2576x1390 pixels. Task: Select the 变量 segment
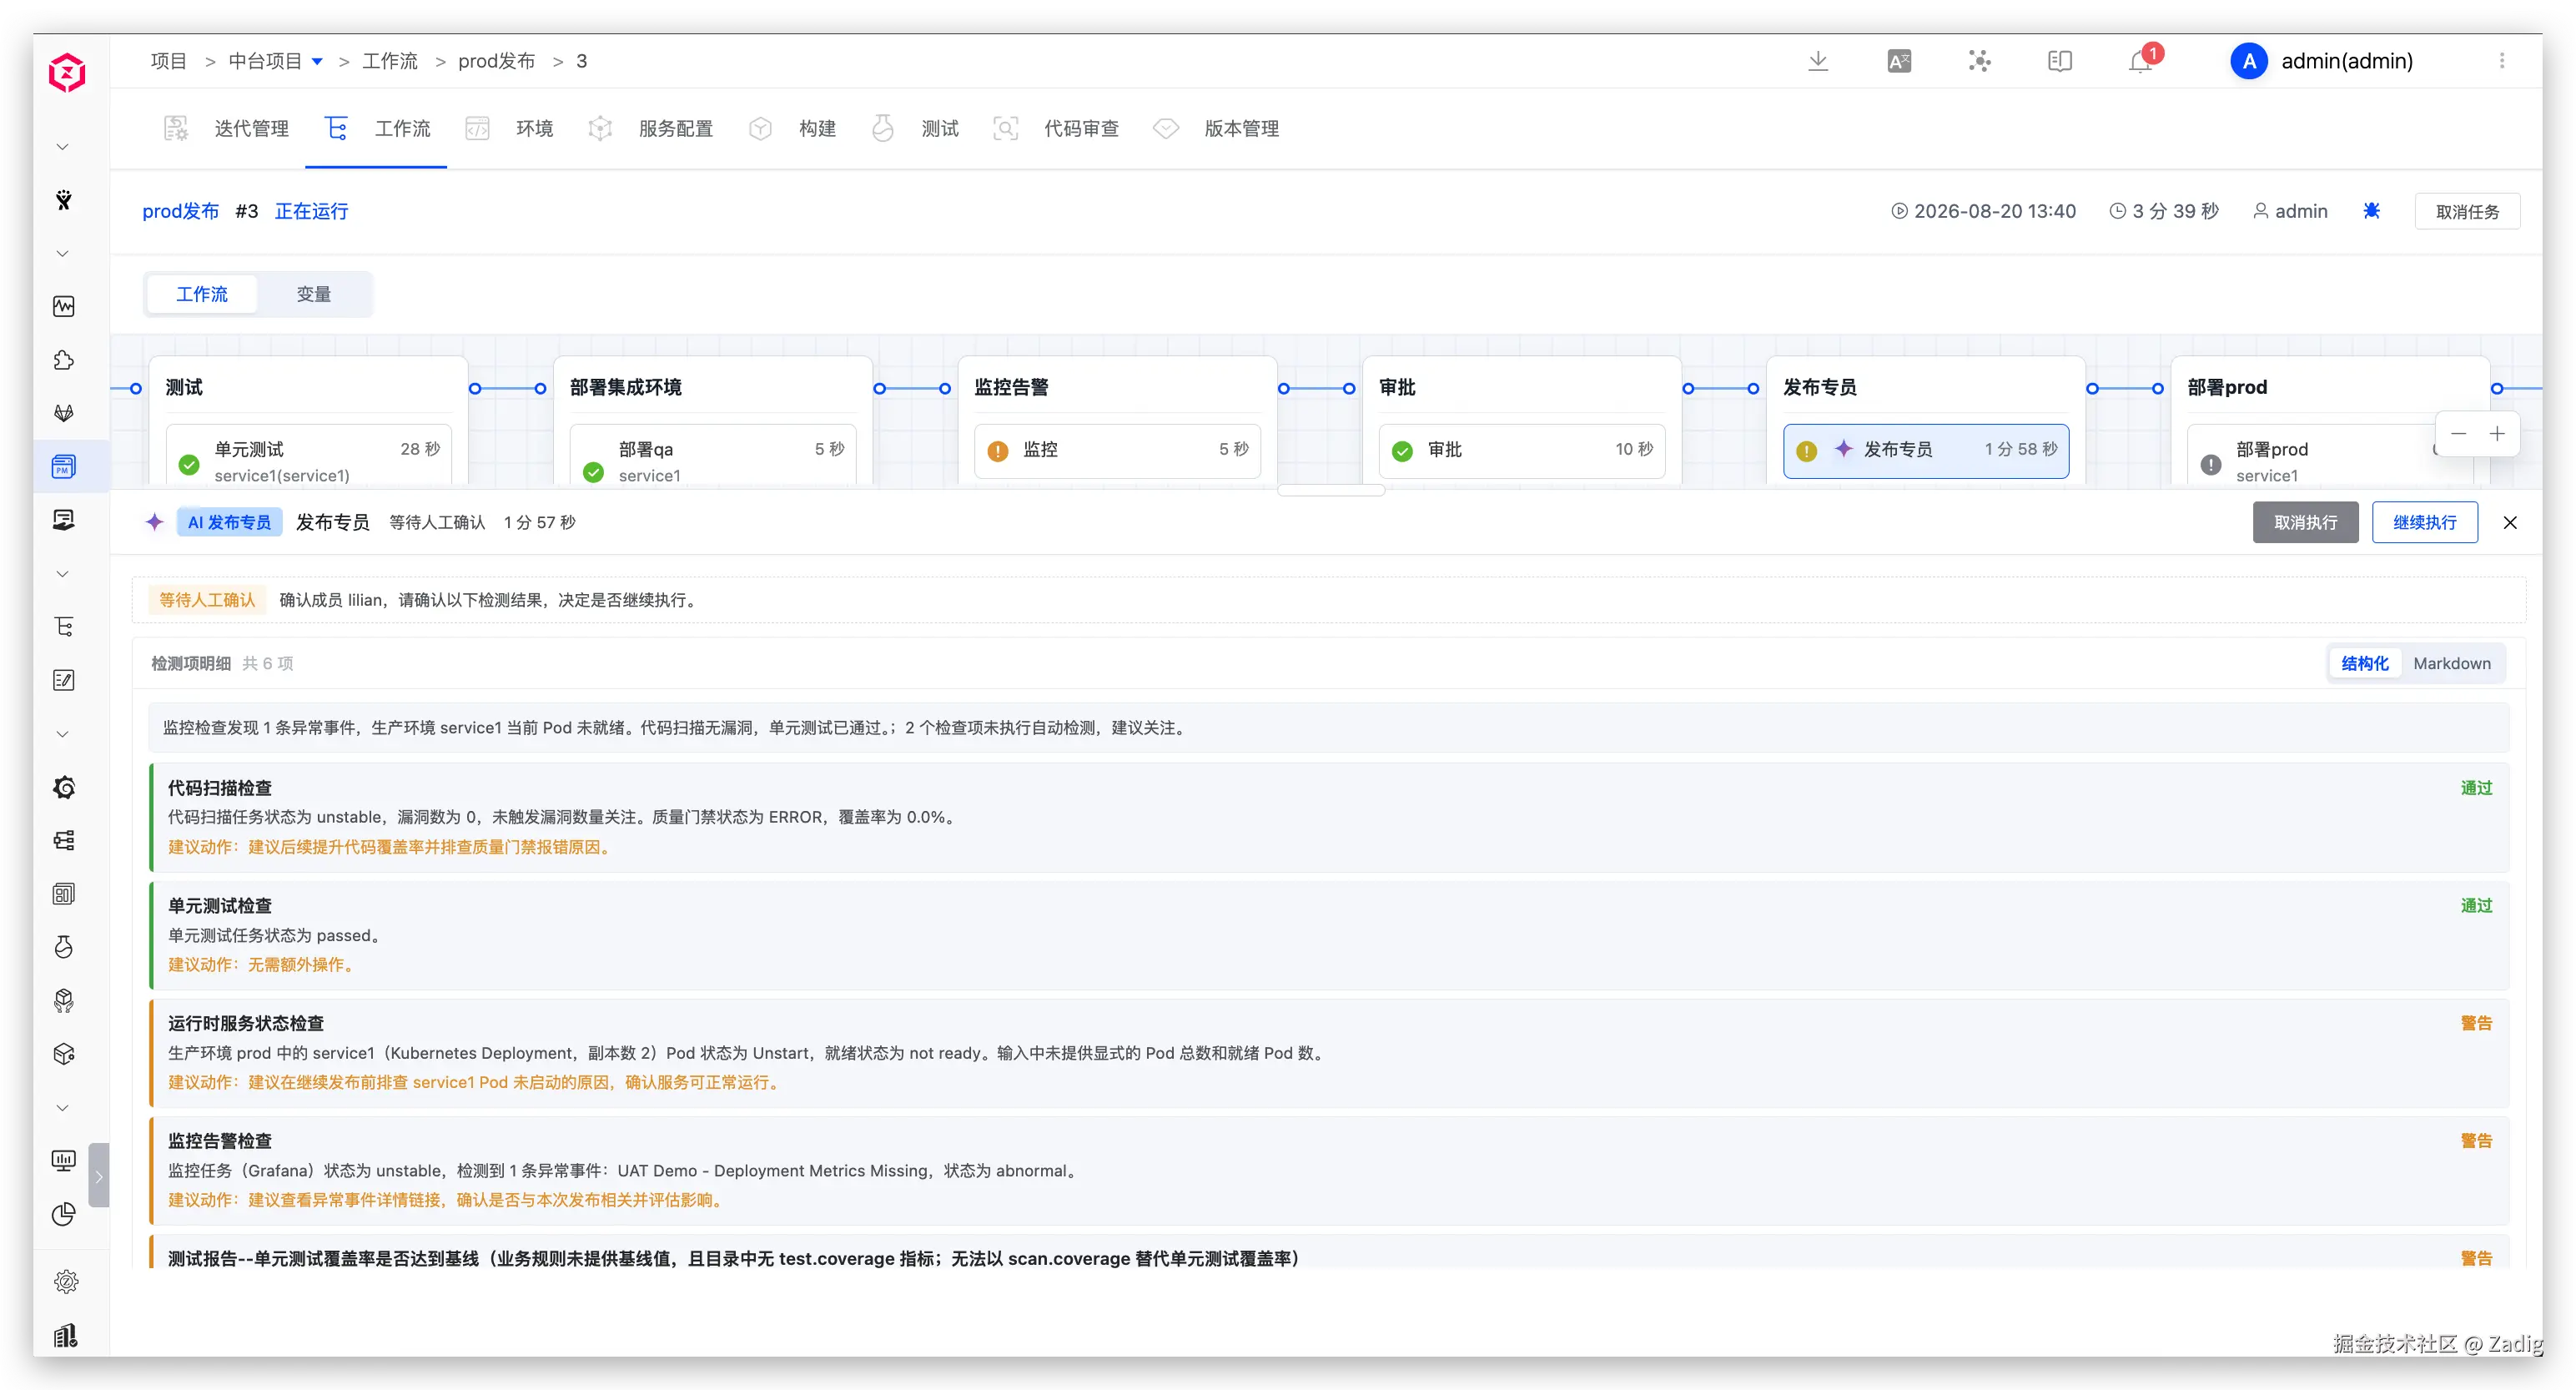[314, 294]
